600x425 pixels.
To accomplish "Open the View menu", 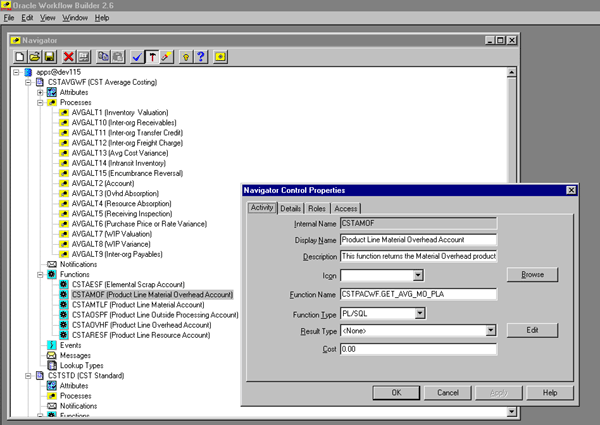I will [48, 18].
